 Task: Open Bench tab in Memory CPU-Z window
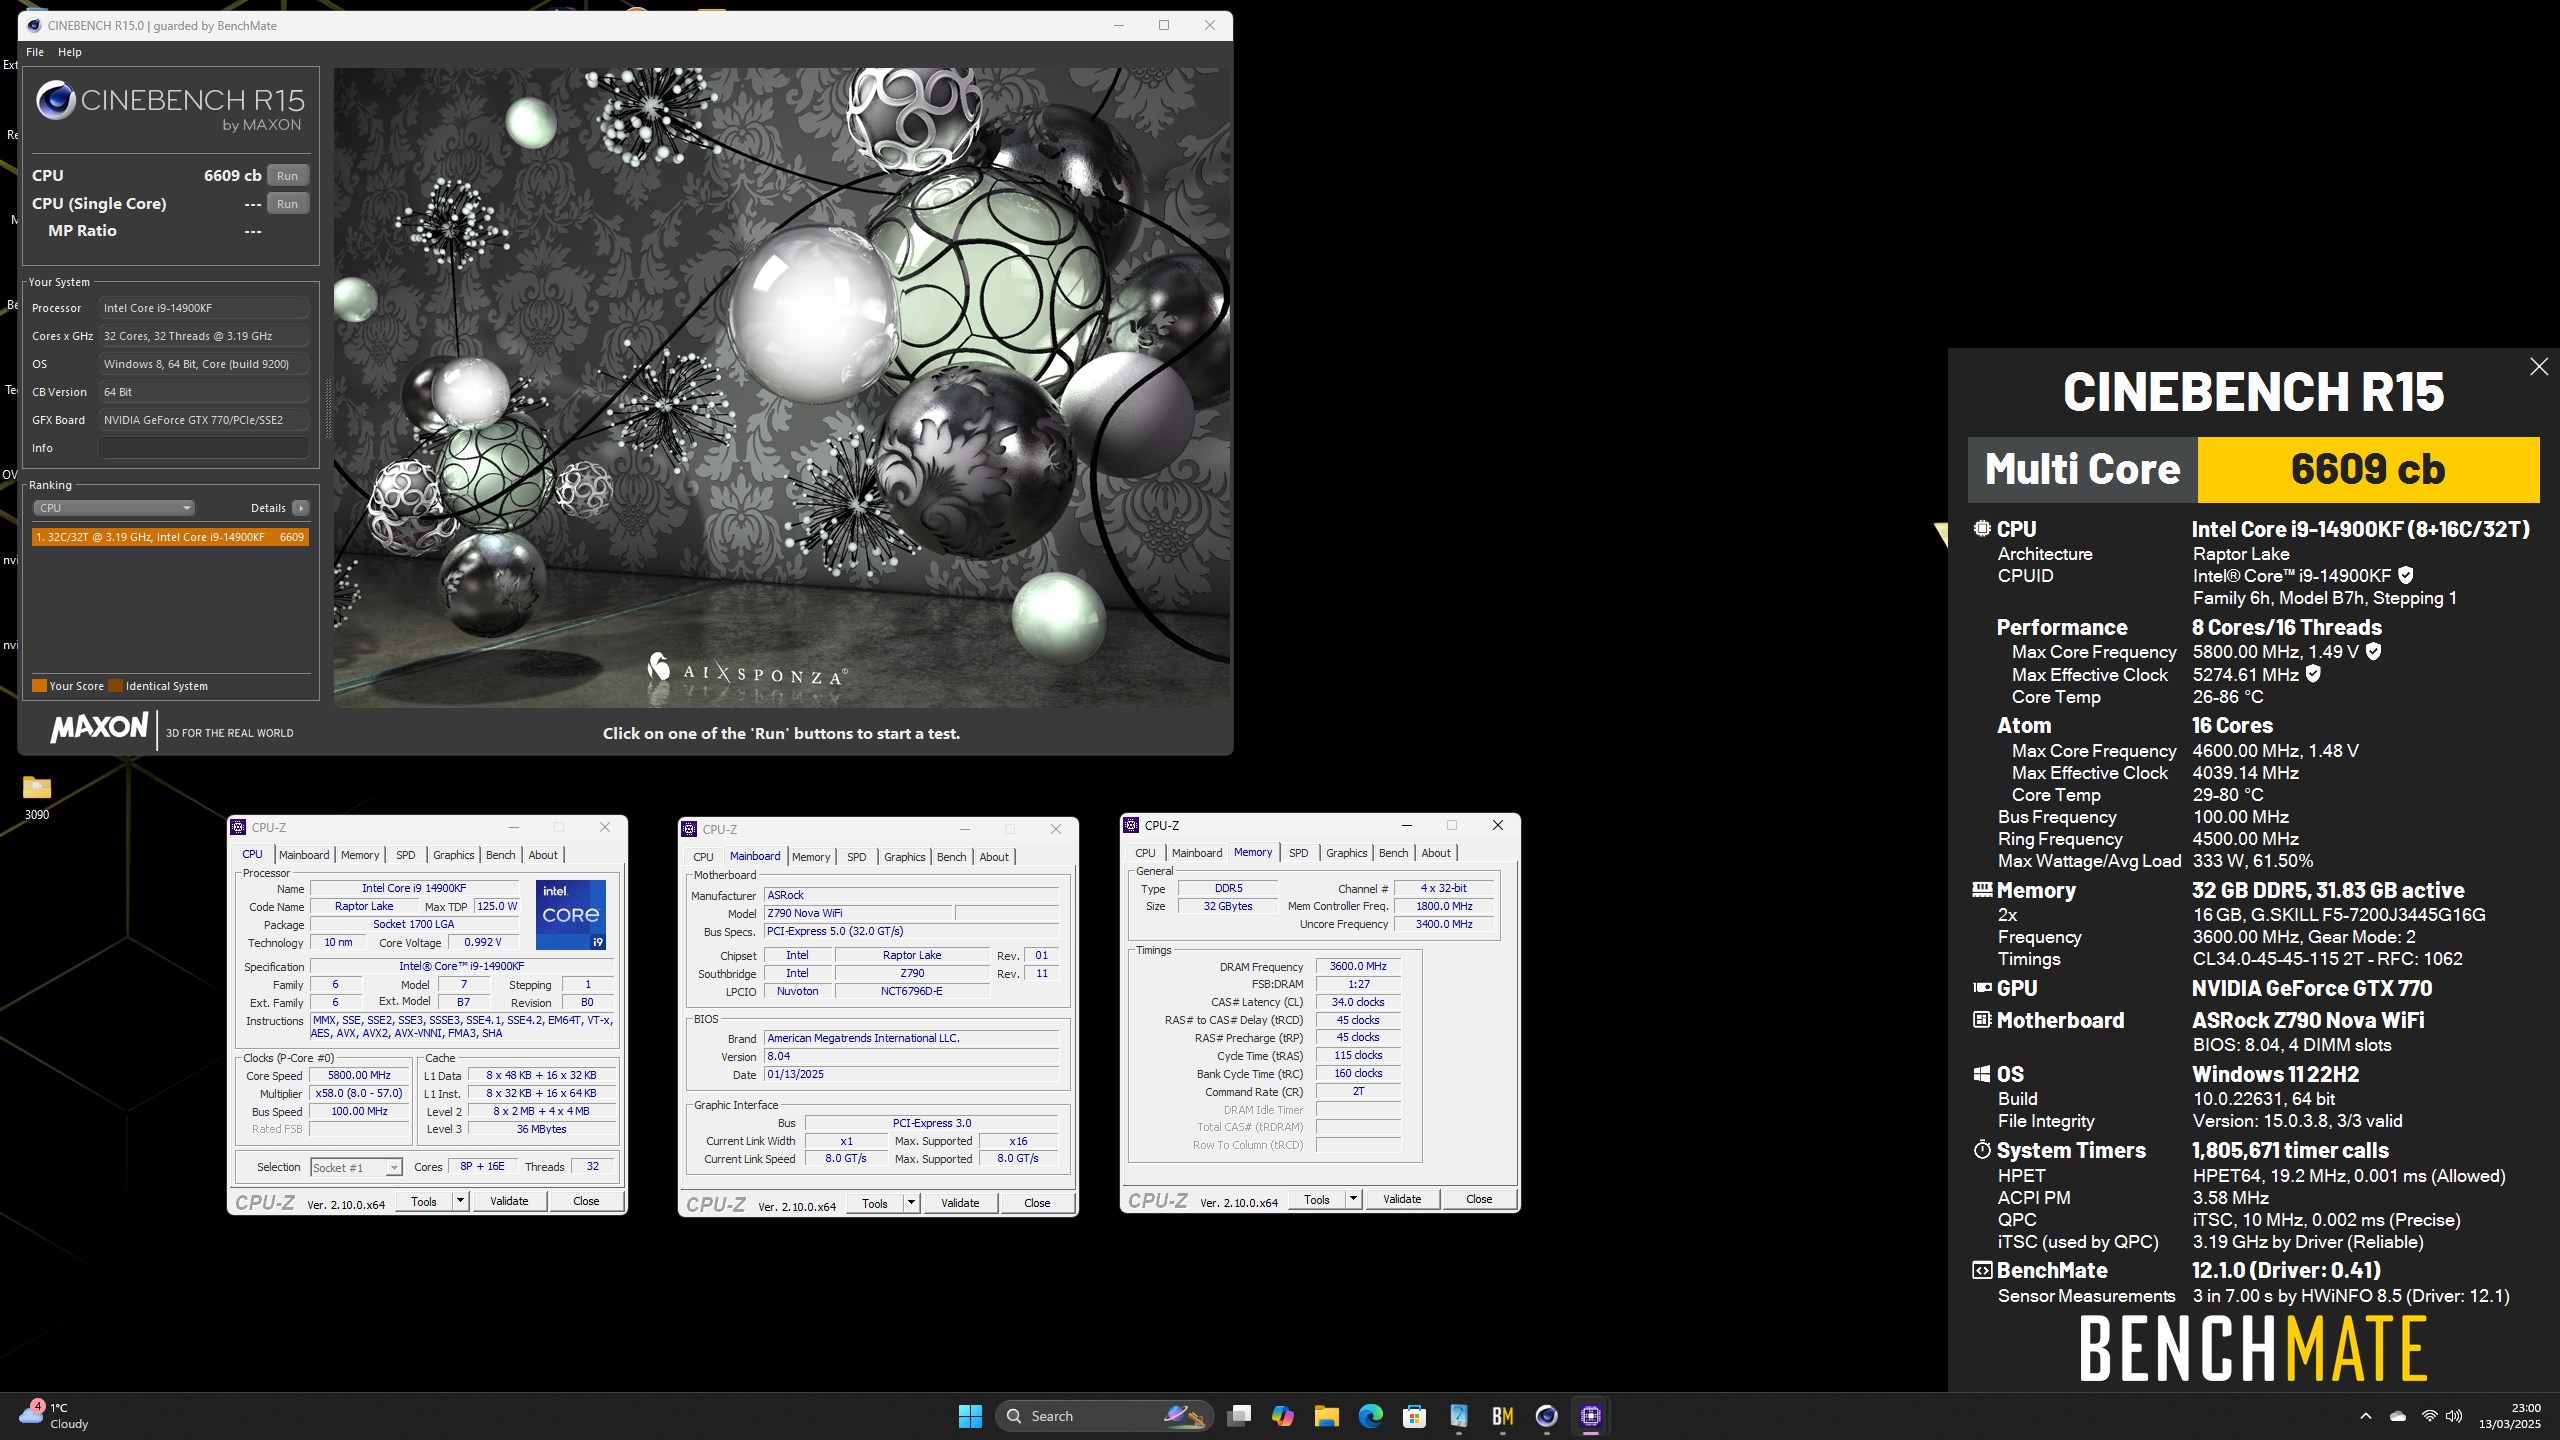[x=1393, y=853]
